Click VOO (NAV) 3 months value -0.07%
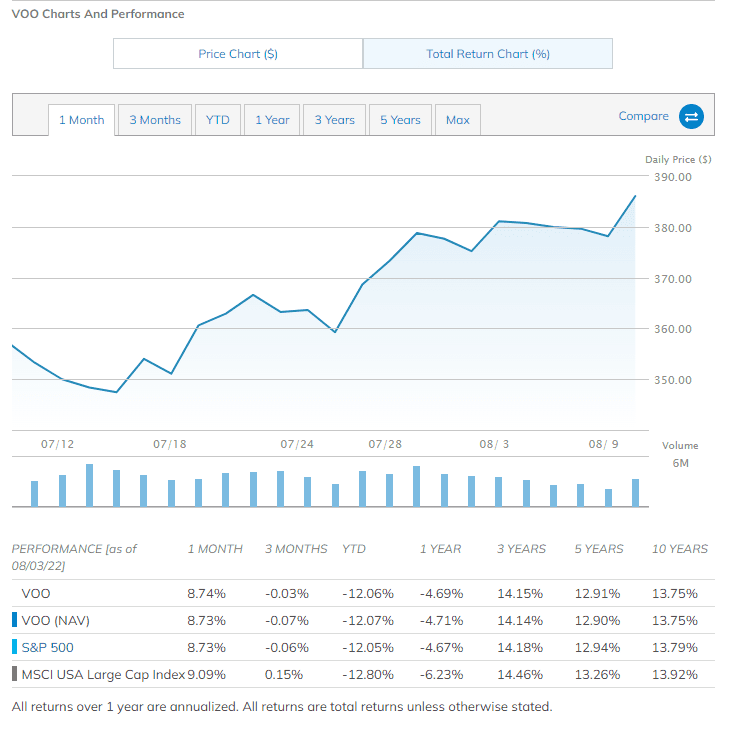734x734 pixels. pos(287,621)
